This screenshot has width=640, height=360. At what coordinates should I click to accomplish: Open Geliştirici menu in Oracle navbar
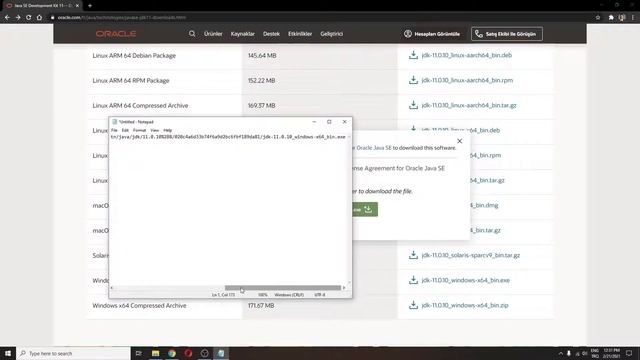point(331,34)
